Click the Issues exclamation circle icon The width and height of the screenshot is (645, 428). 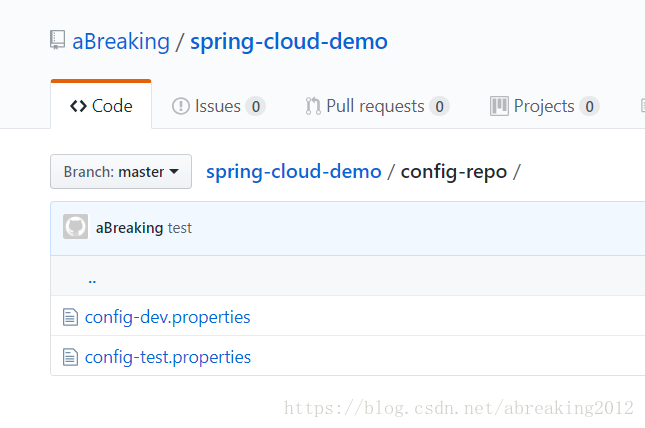pyautogui.click(x=181, y=106)
